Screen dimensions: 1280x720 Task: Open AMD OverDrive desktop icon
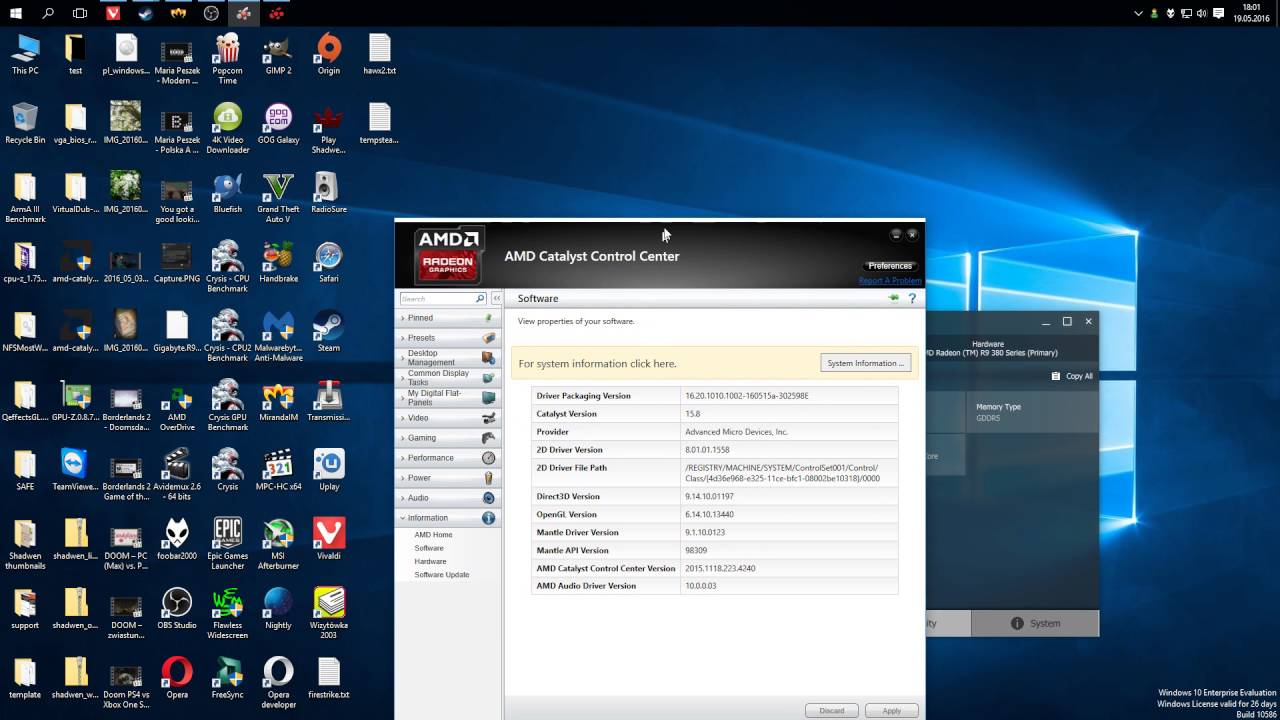[x=177, y=406]
